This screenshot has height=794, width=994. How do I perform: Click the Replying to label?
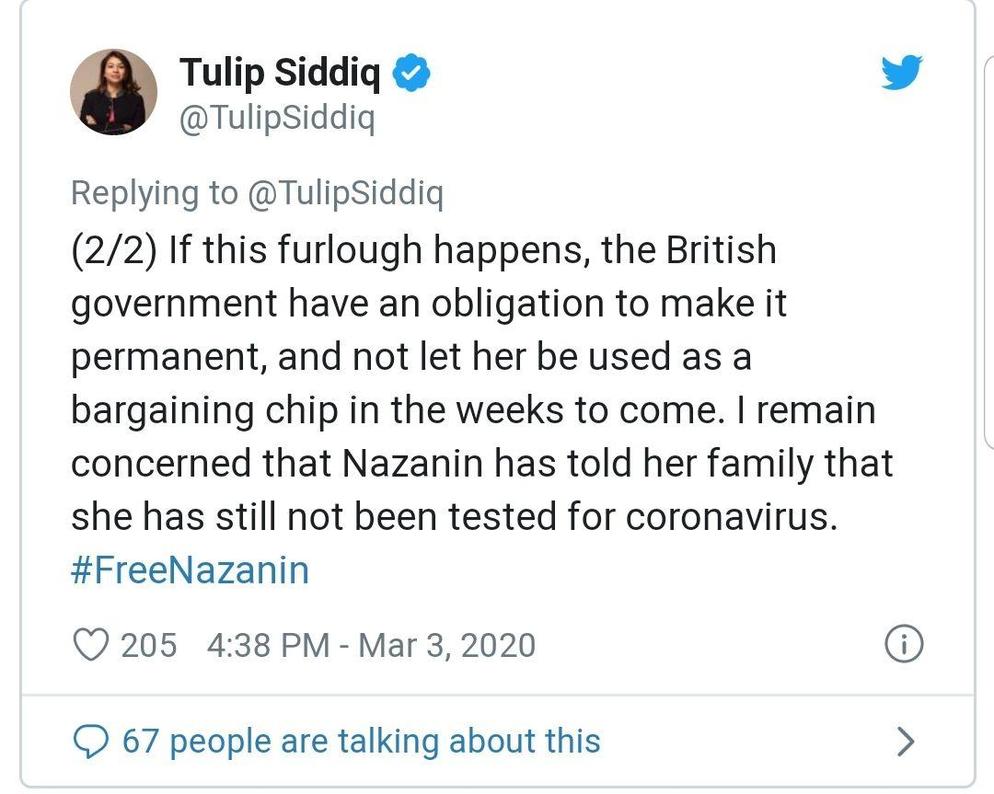click(155, 193)
